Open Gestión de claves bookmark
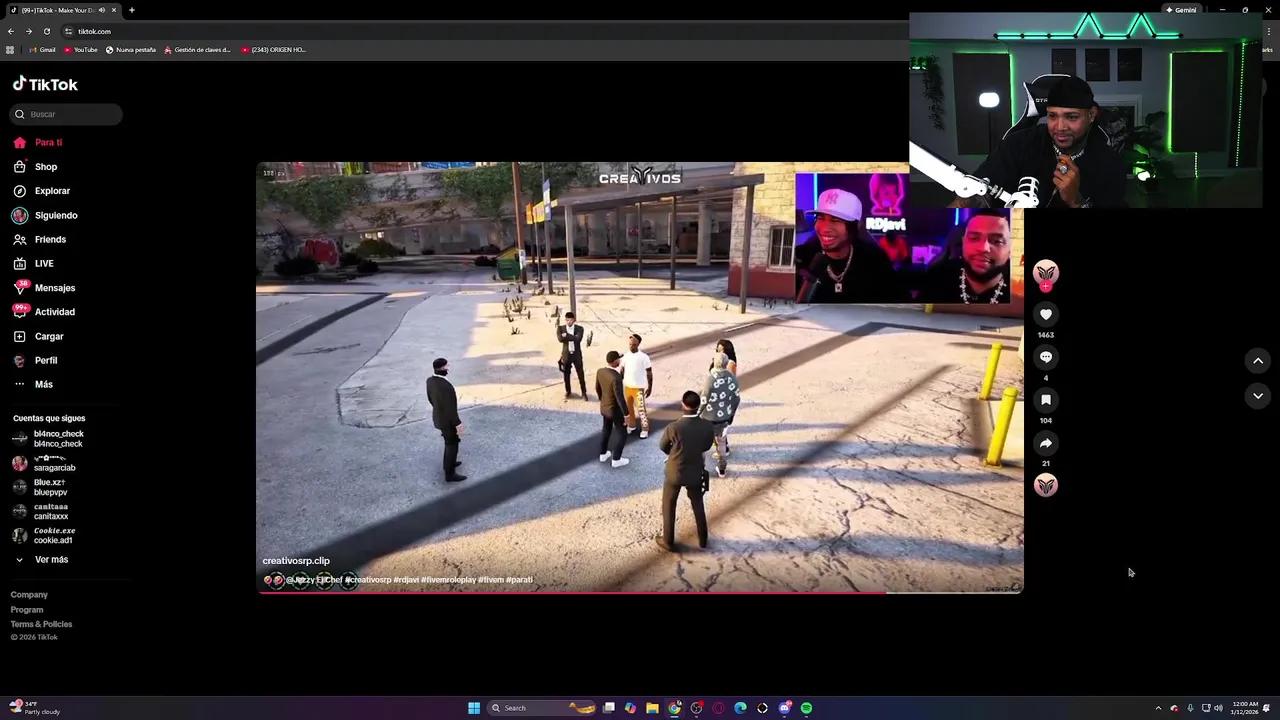The image size is (1280, 720). pos(197,49)
